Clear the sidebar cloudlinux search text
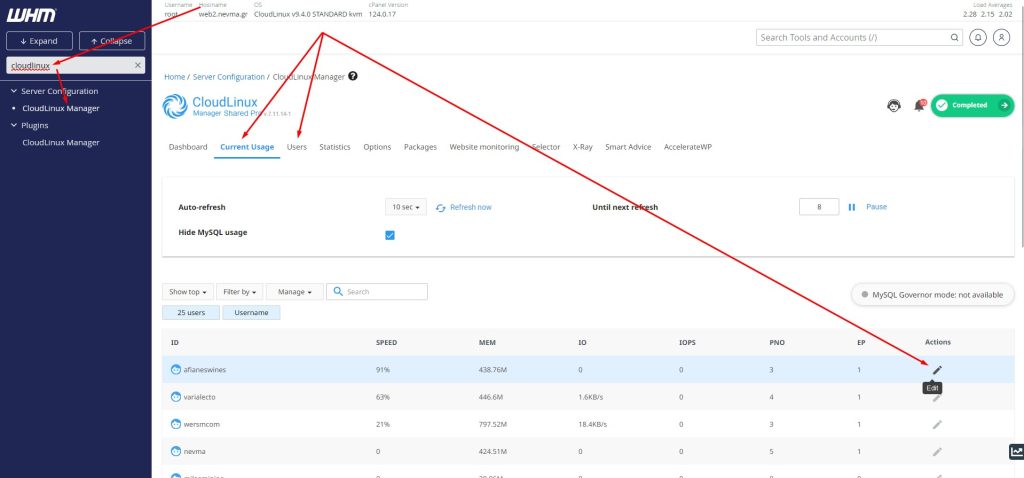 [x=138, y=65]
